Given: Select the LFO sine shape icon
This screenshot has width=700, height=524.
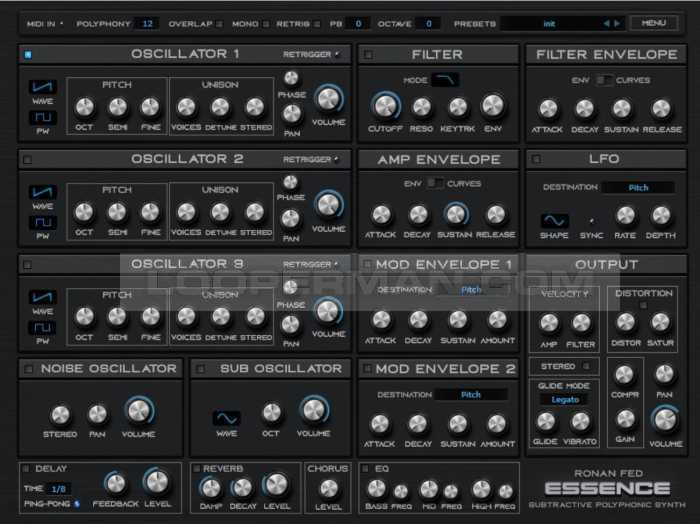Looking at the screenshot, I should (554, 220).
